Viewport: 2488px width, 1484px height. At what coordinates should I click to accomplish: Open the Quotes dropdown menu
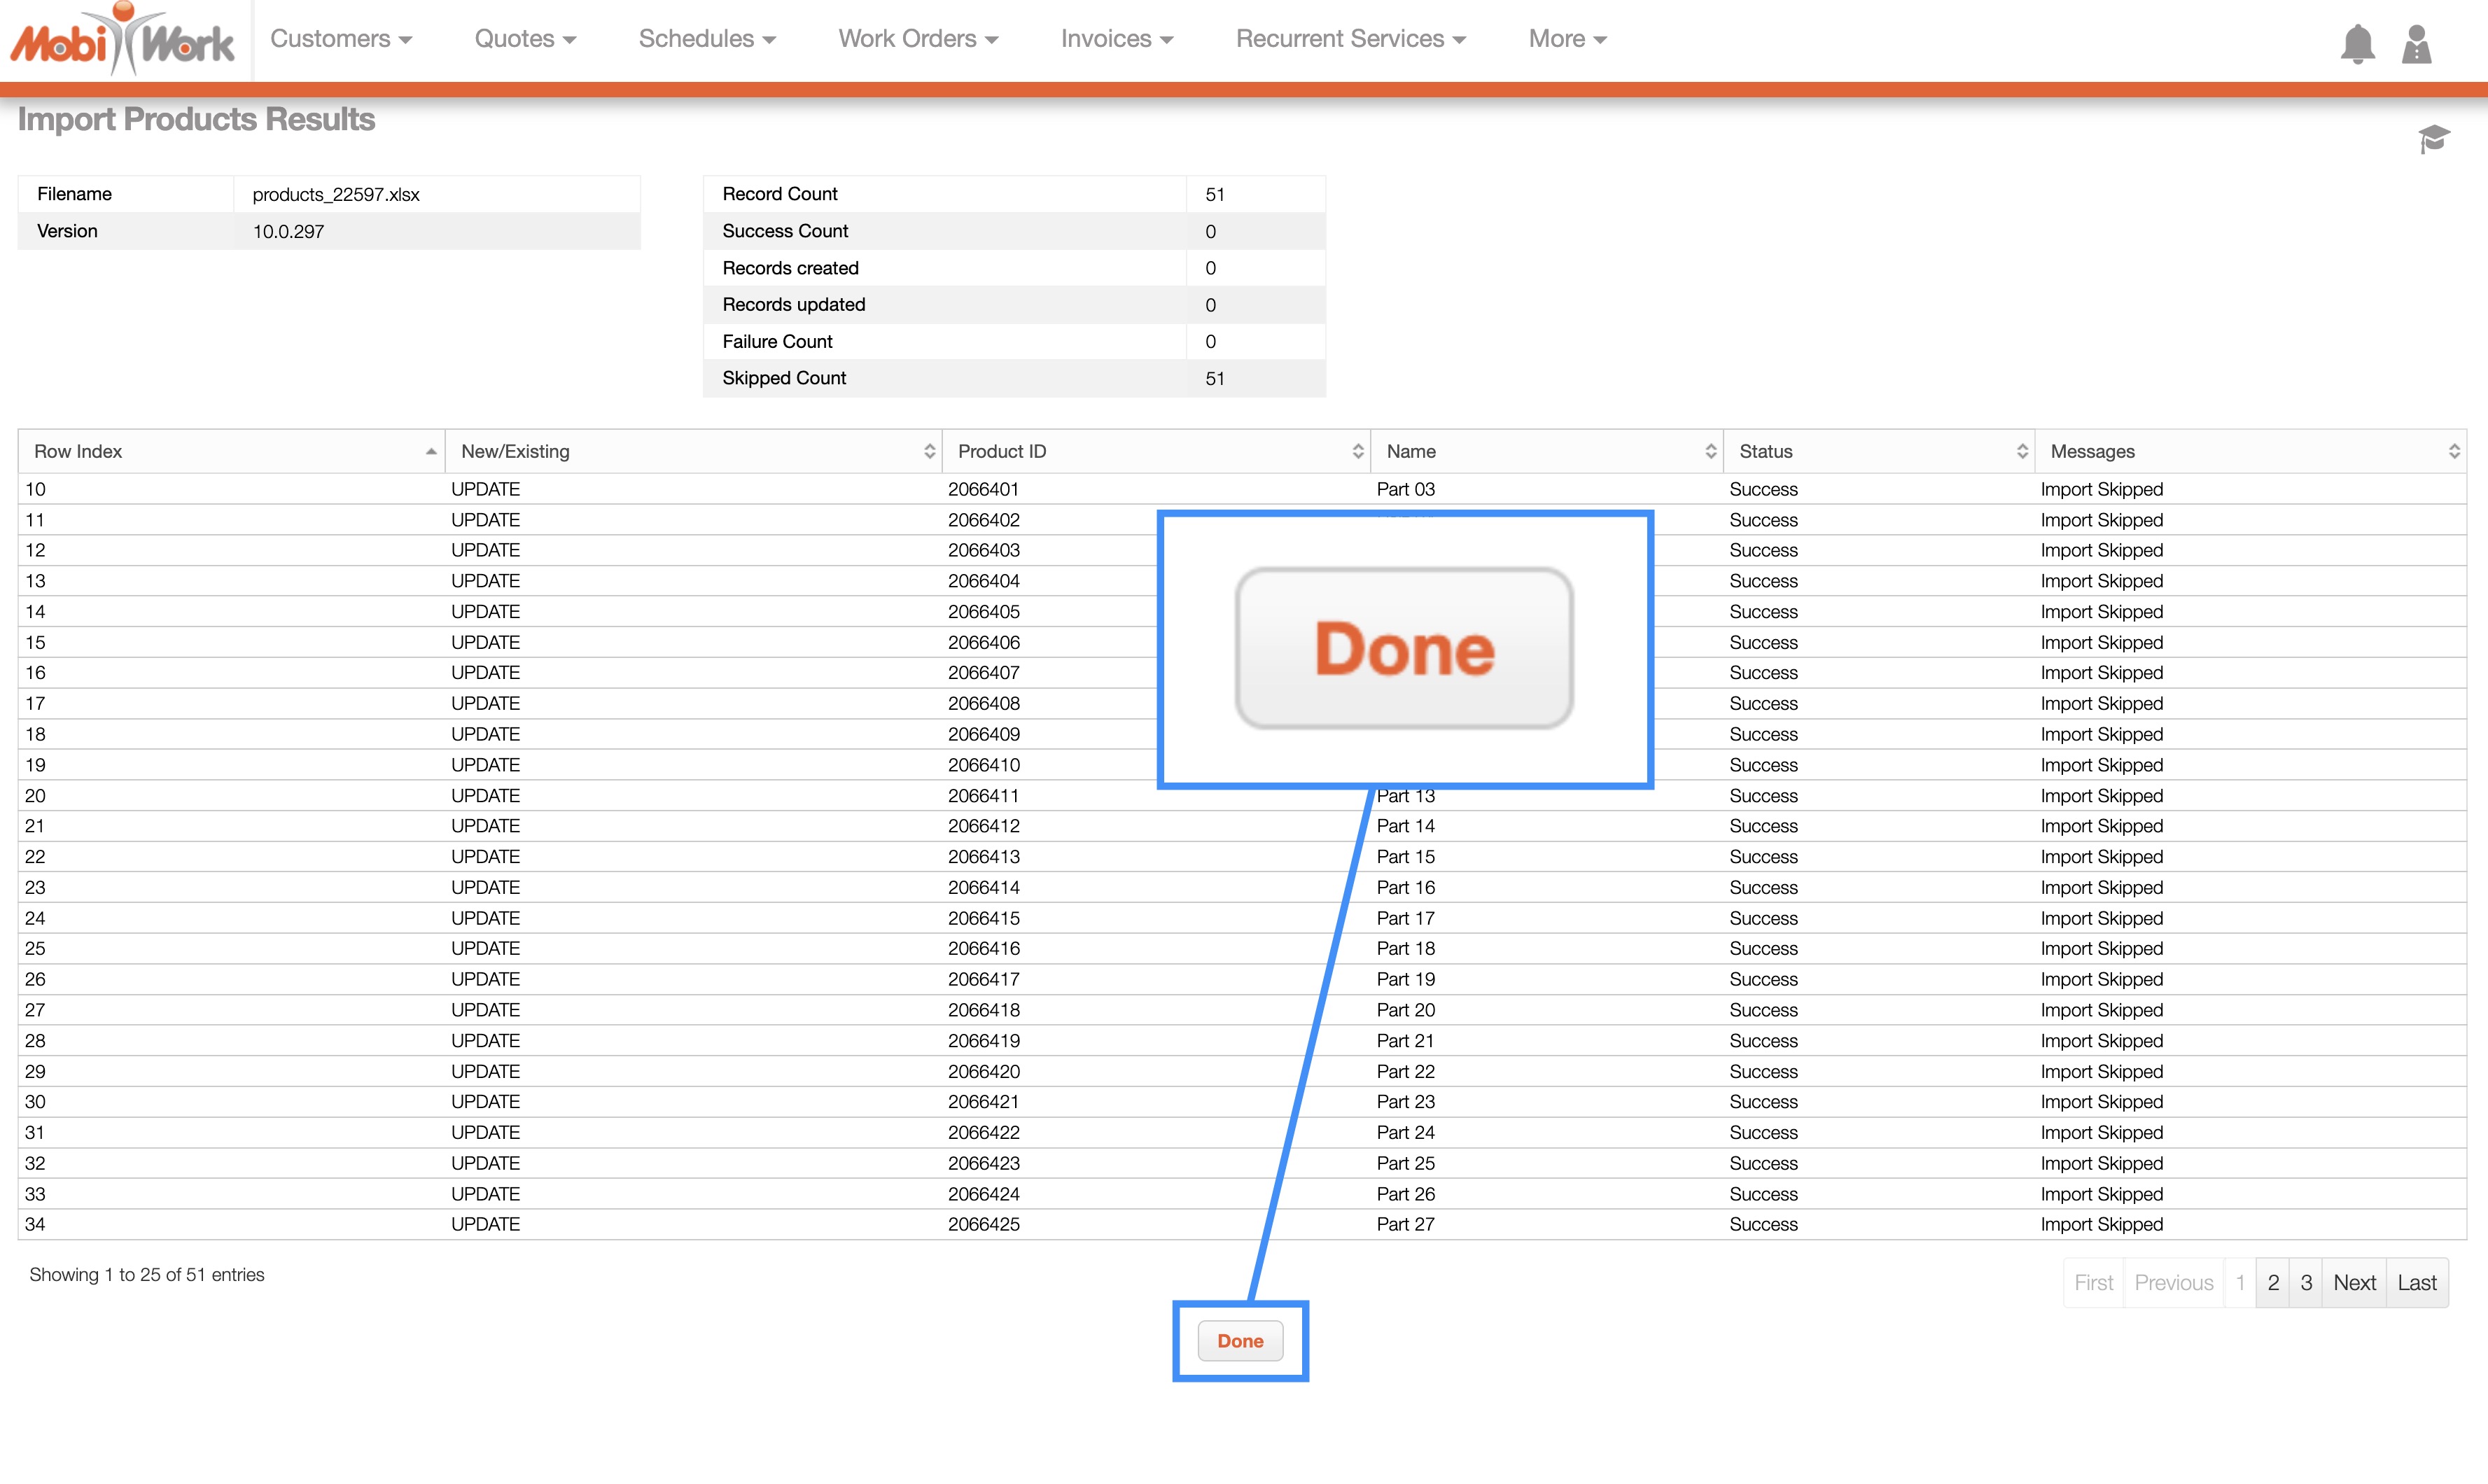pyautogui.click(x=525, y=39)
